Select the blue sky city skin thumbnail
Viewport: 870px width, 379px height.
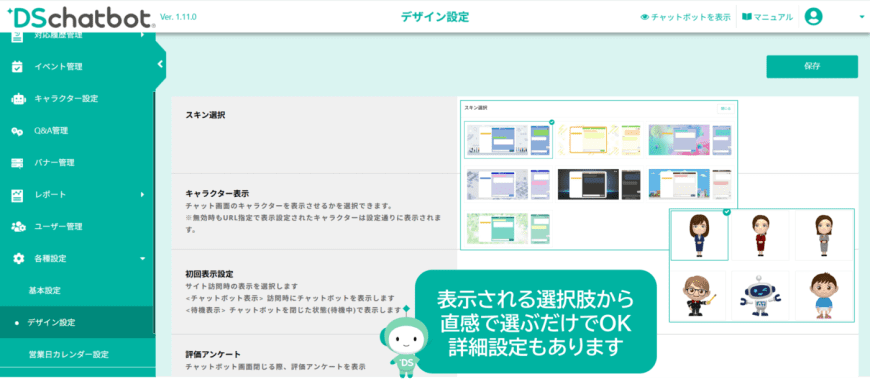click(x=690, y=184)
